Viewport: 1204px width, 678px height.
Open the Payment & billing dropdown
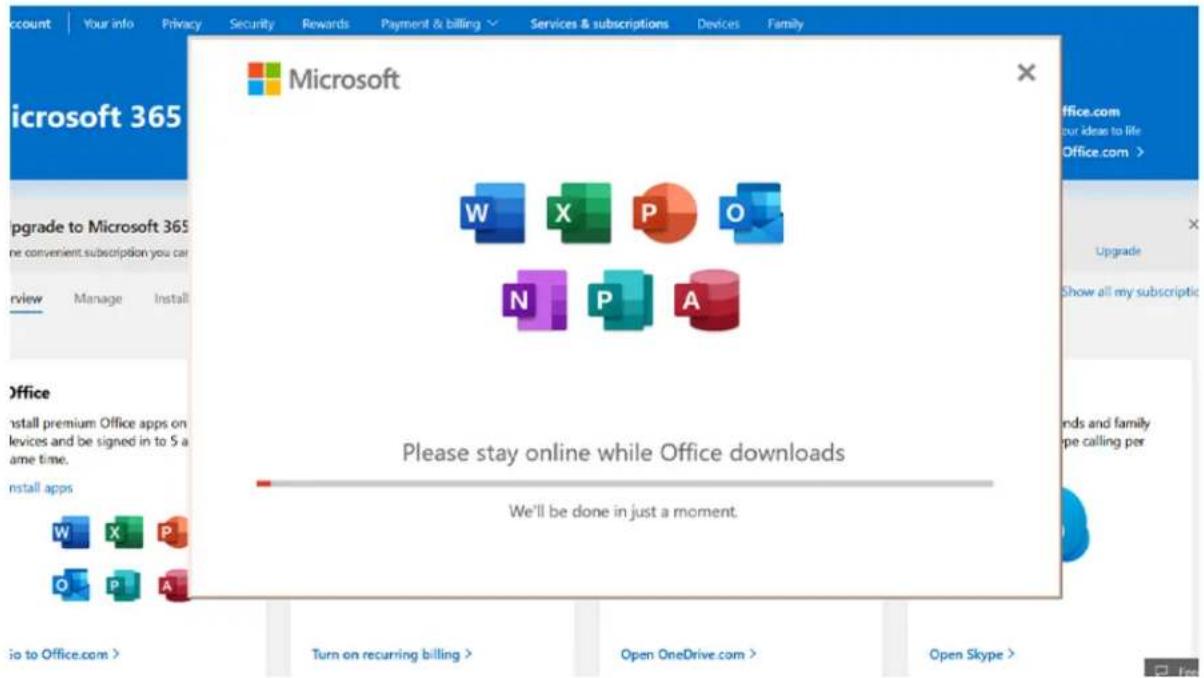[x=439, y=24]
